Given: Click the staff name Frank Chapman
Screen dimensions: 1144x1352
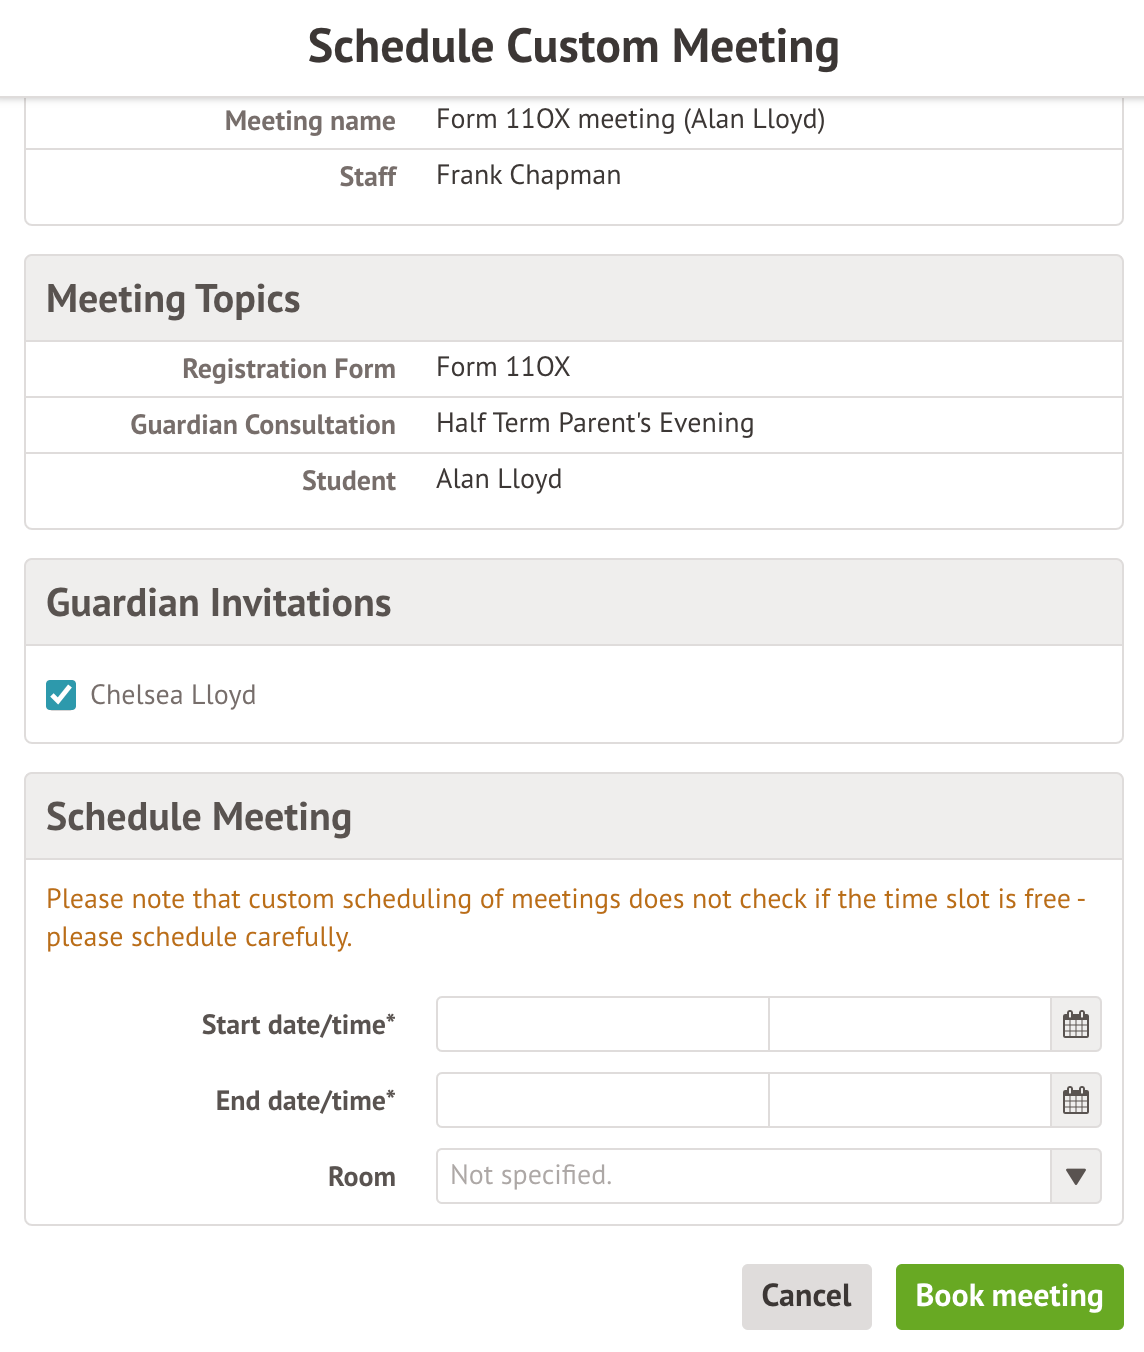Looking at the screenshot, I should pyautogui.click(x=528, y=175).
